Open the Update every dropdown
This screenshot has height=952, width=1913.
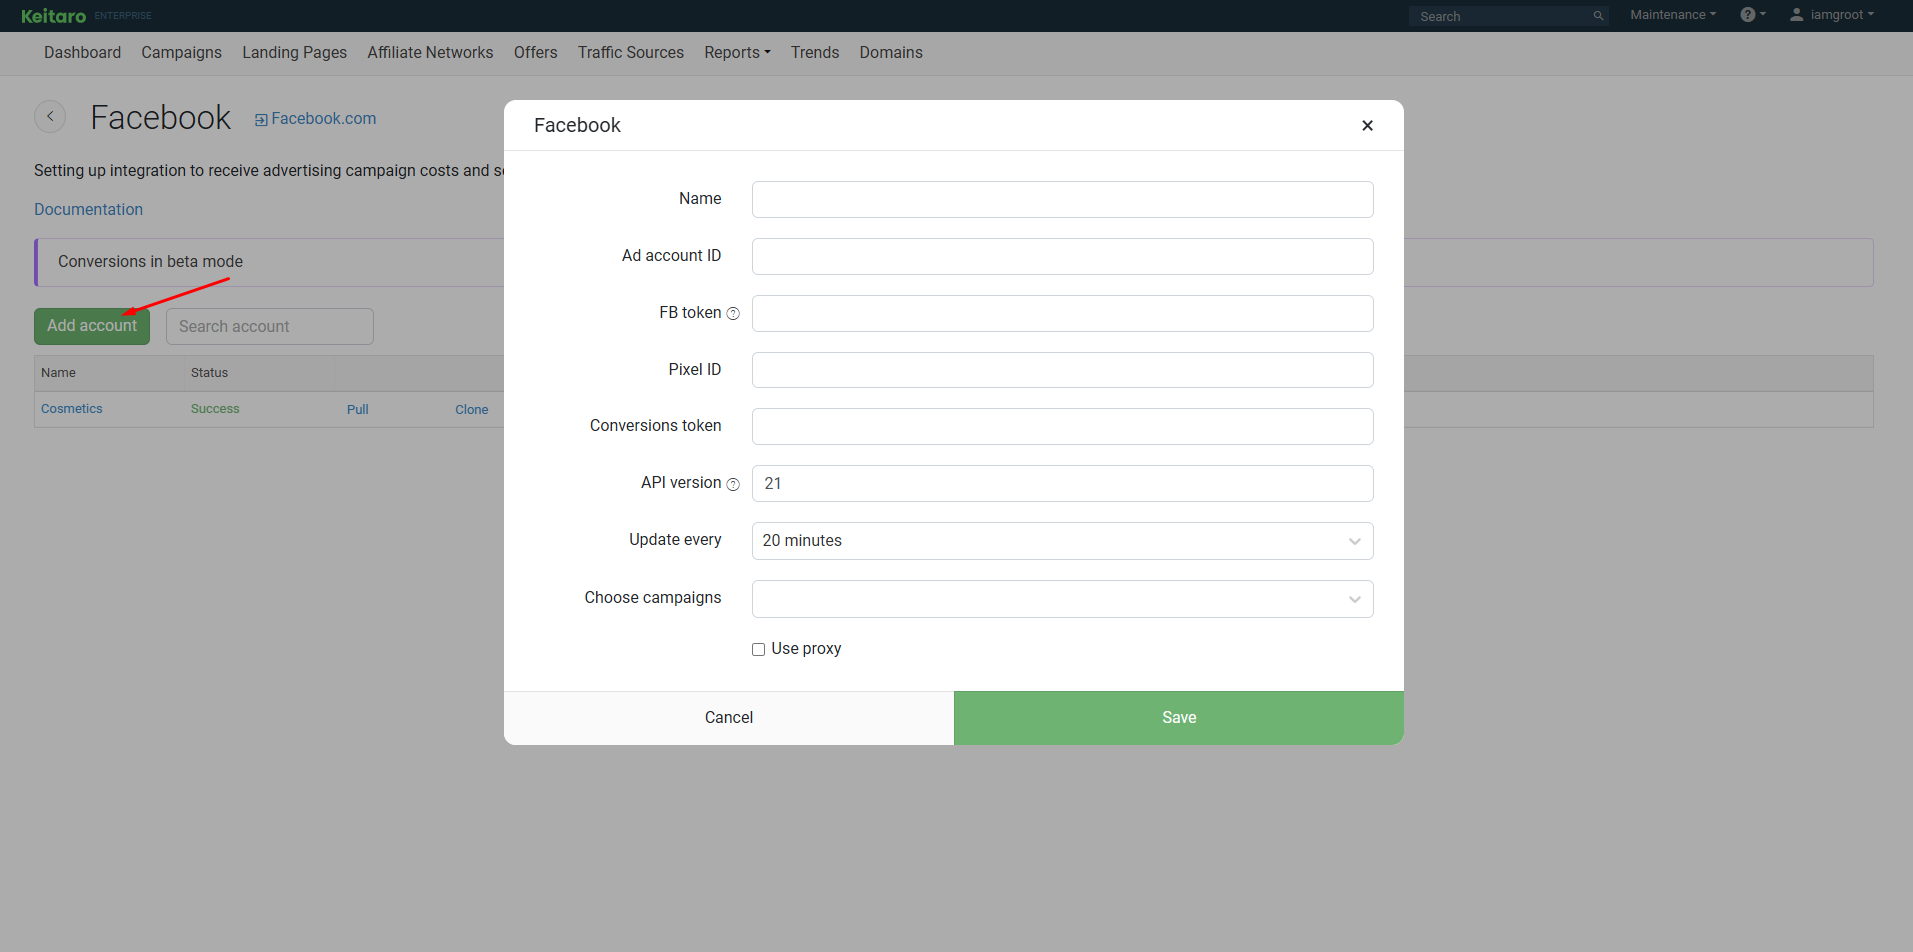[1062, 541]
